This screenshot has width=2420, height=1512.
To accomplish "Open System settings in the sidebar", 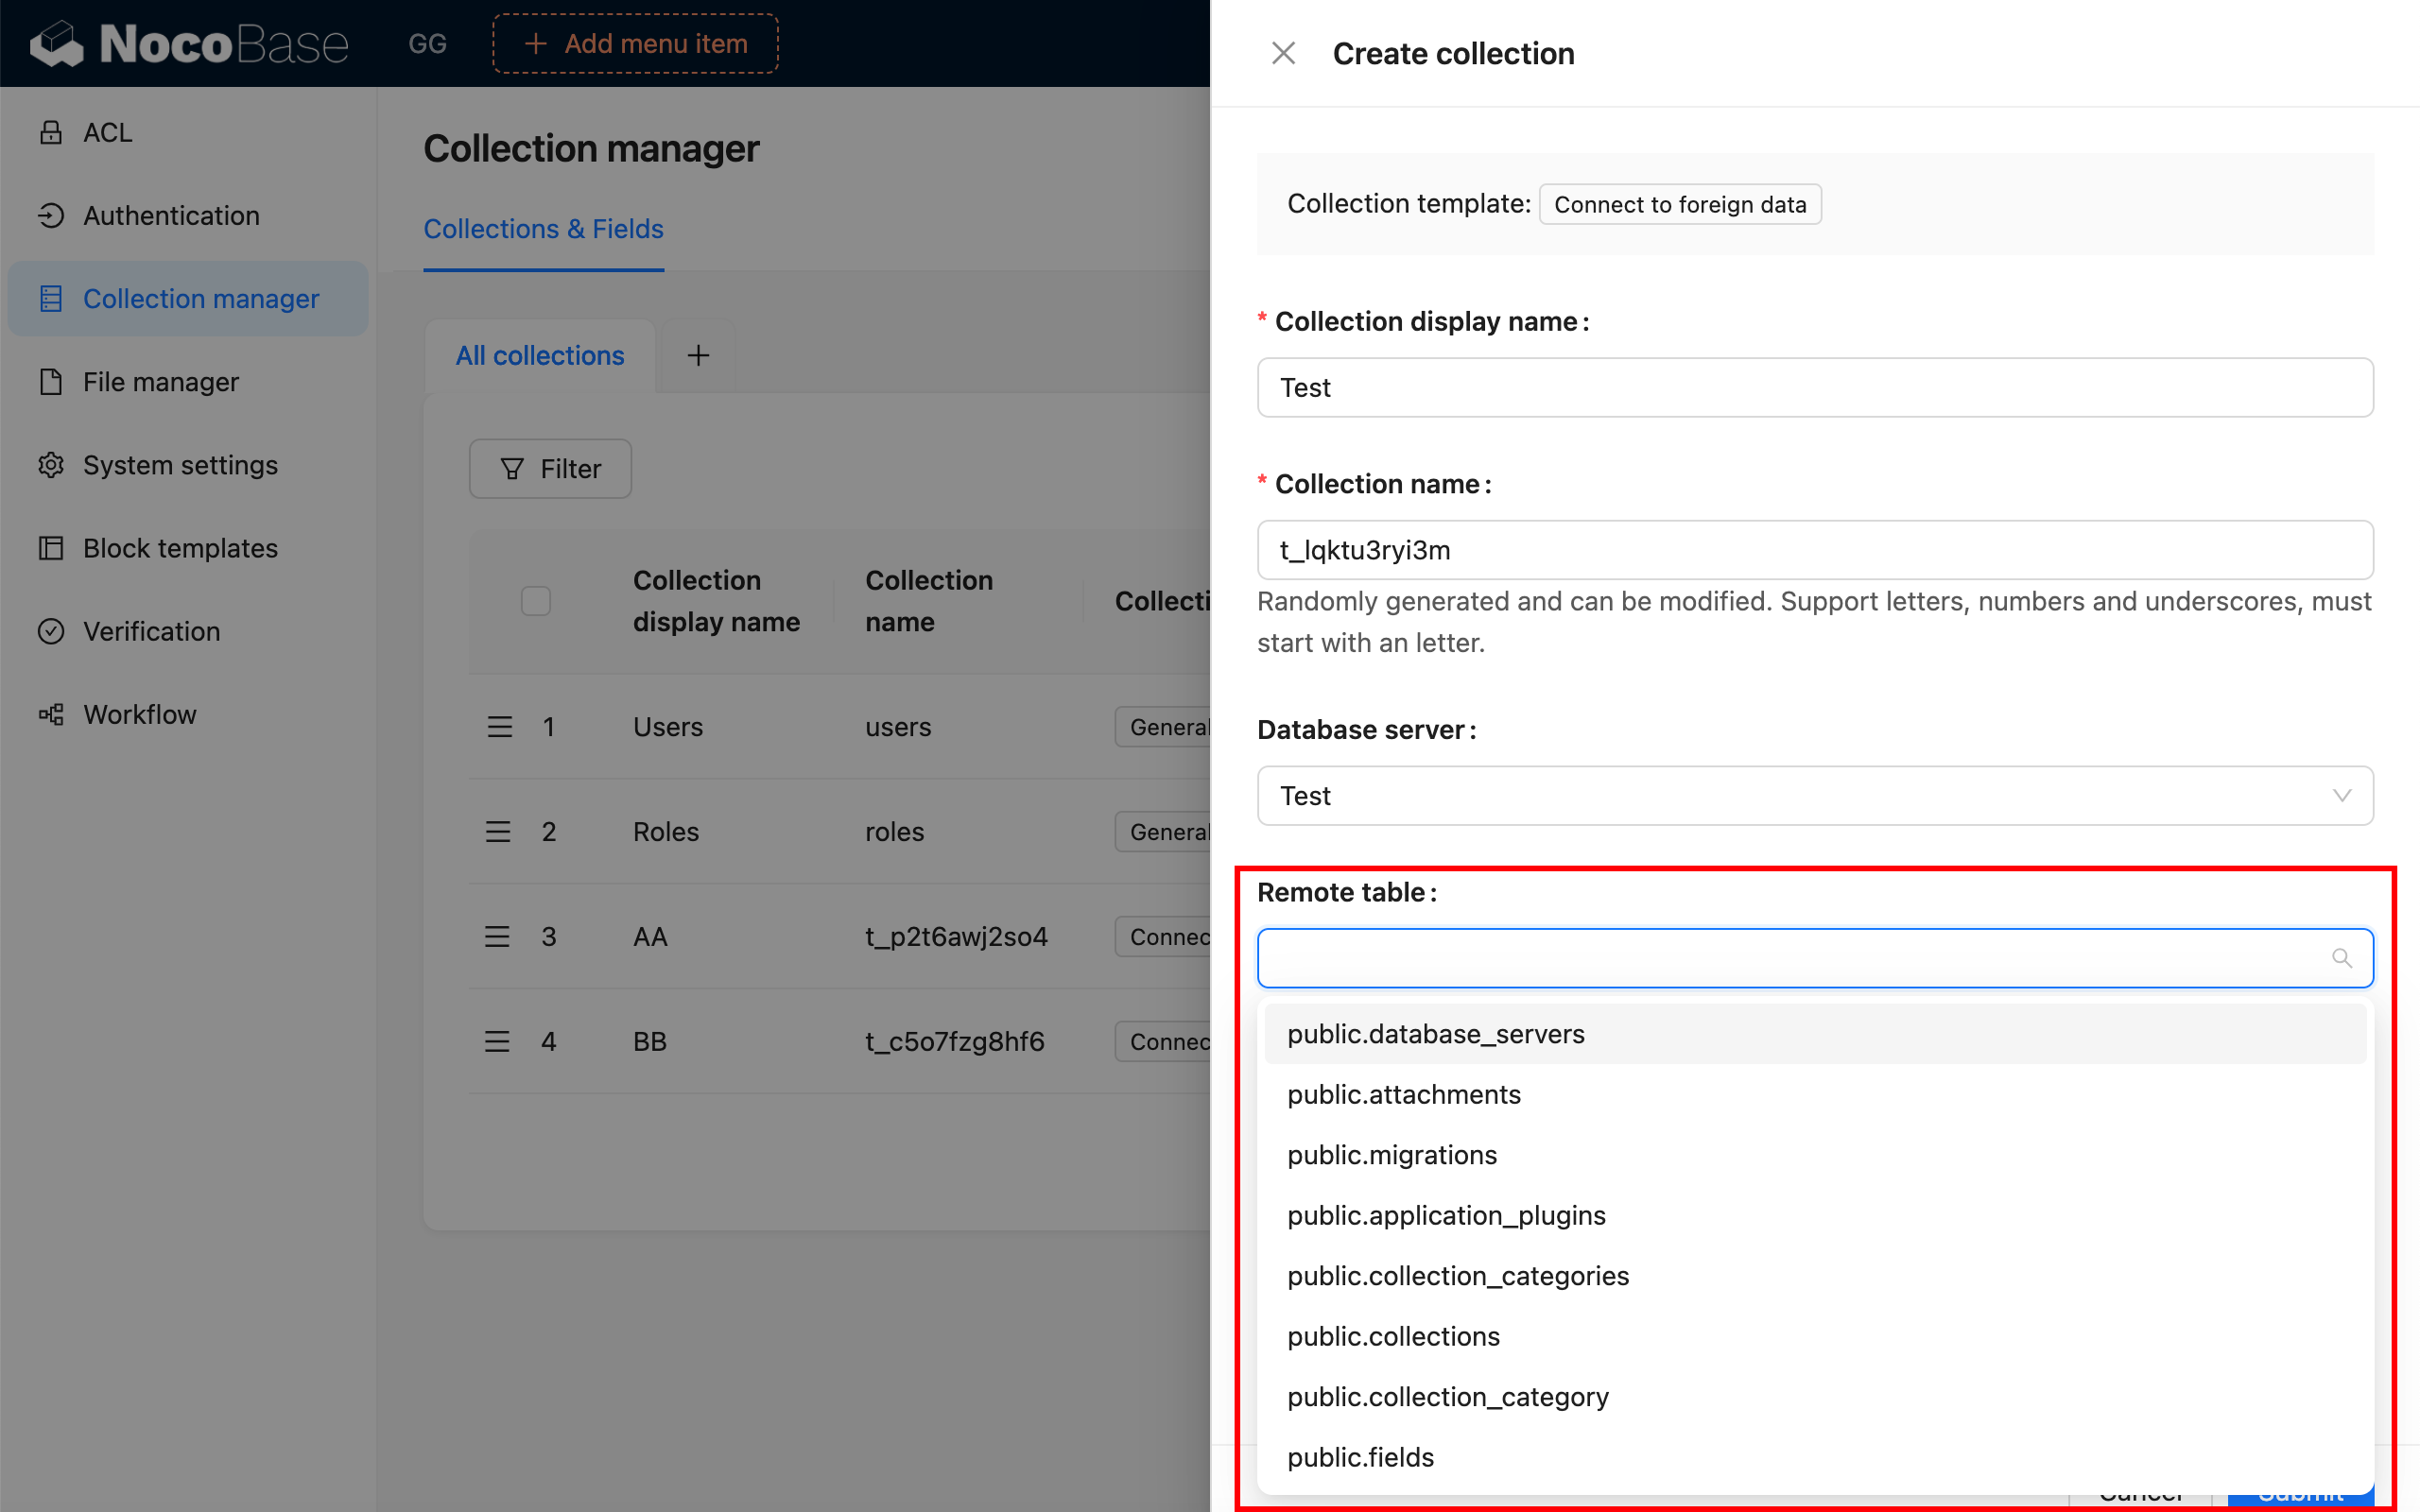I will click(180, 464).
